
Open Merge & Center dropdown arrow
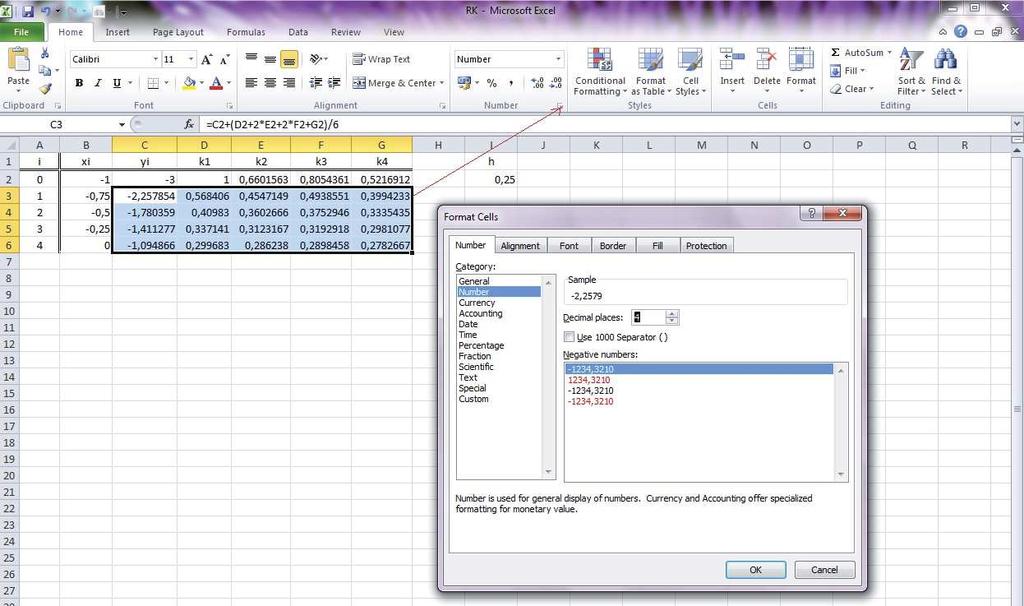point(442,83)
